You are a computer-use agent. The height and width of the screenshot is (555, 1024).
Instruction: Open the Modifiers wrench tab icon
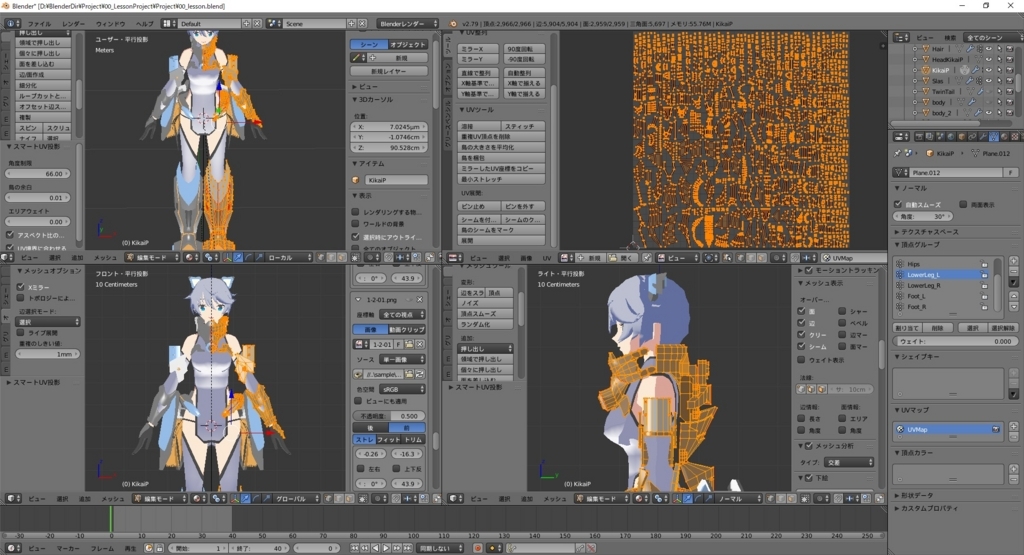pyautogui.click(x=983, y=136)
